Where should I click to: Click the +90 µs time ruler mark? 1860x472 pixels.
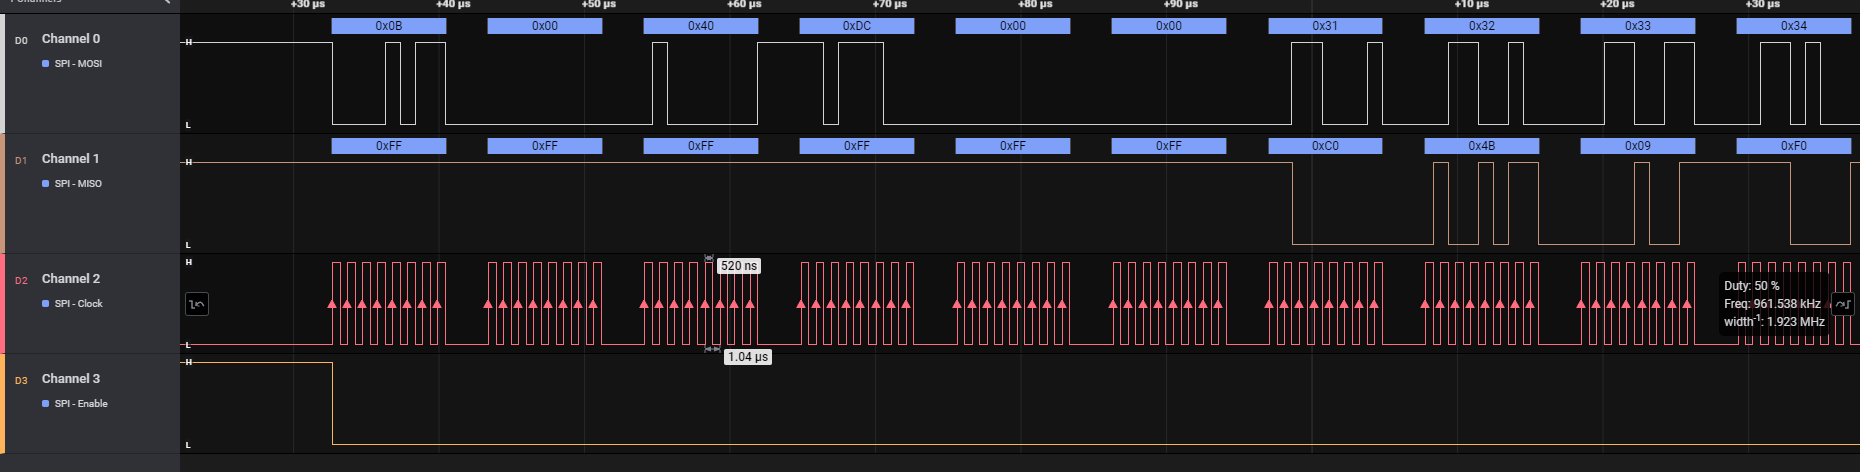click(1181, 5)
